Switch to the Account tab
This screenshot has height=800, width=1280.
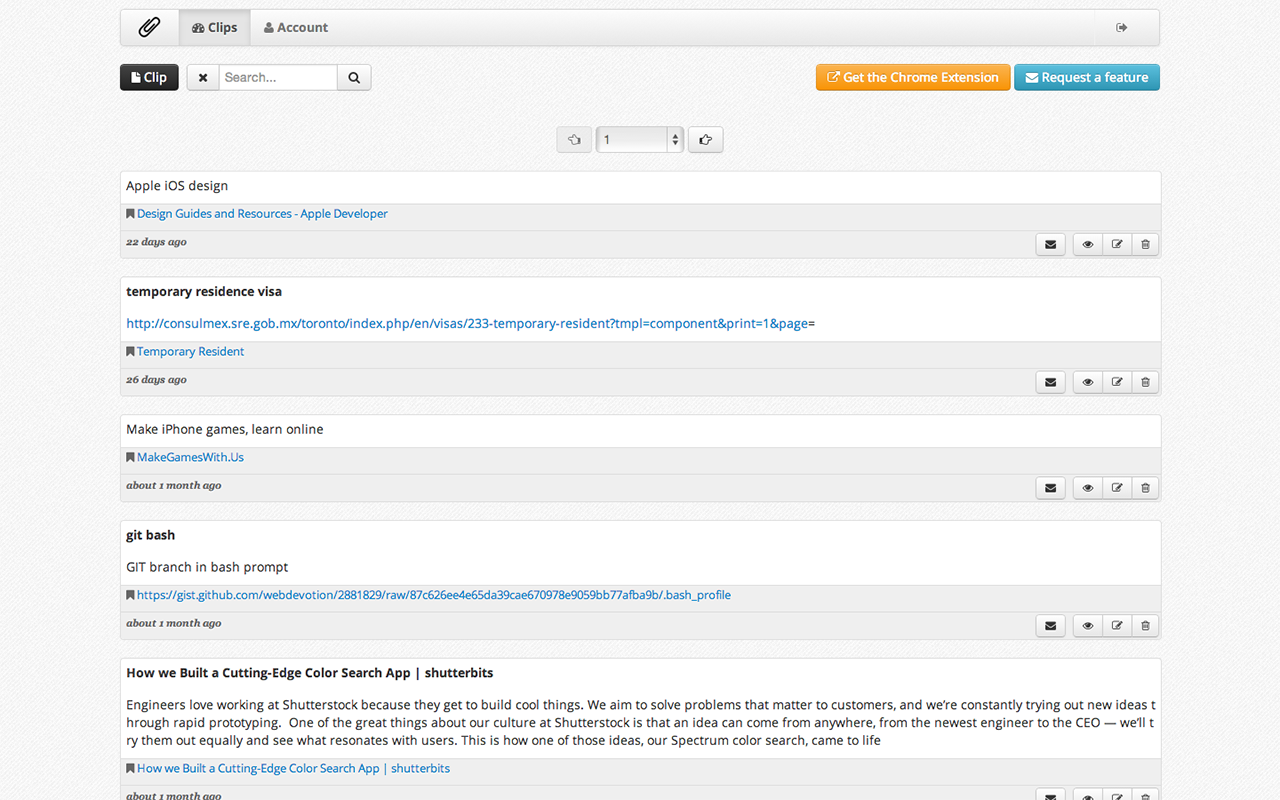[x=296, y=28]
